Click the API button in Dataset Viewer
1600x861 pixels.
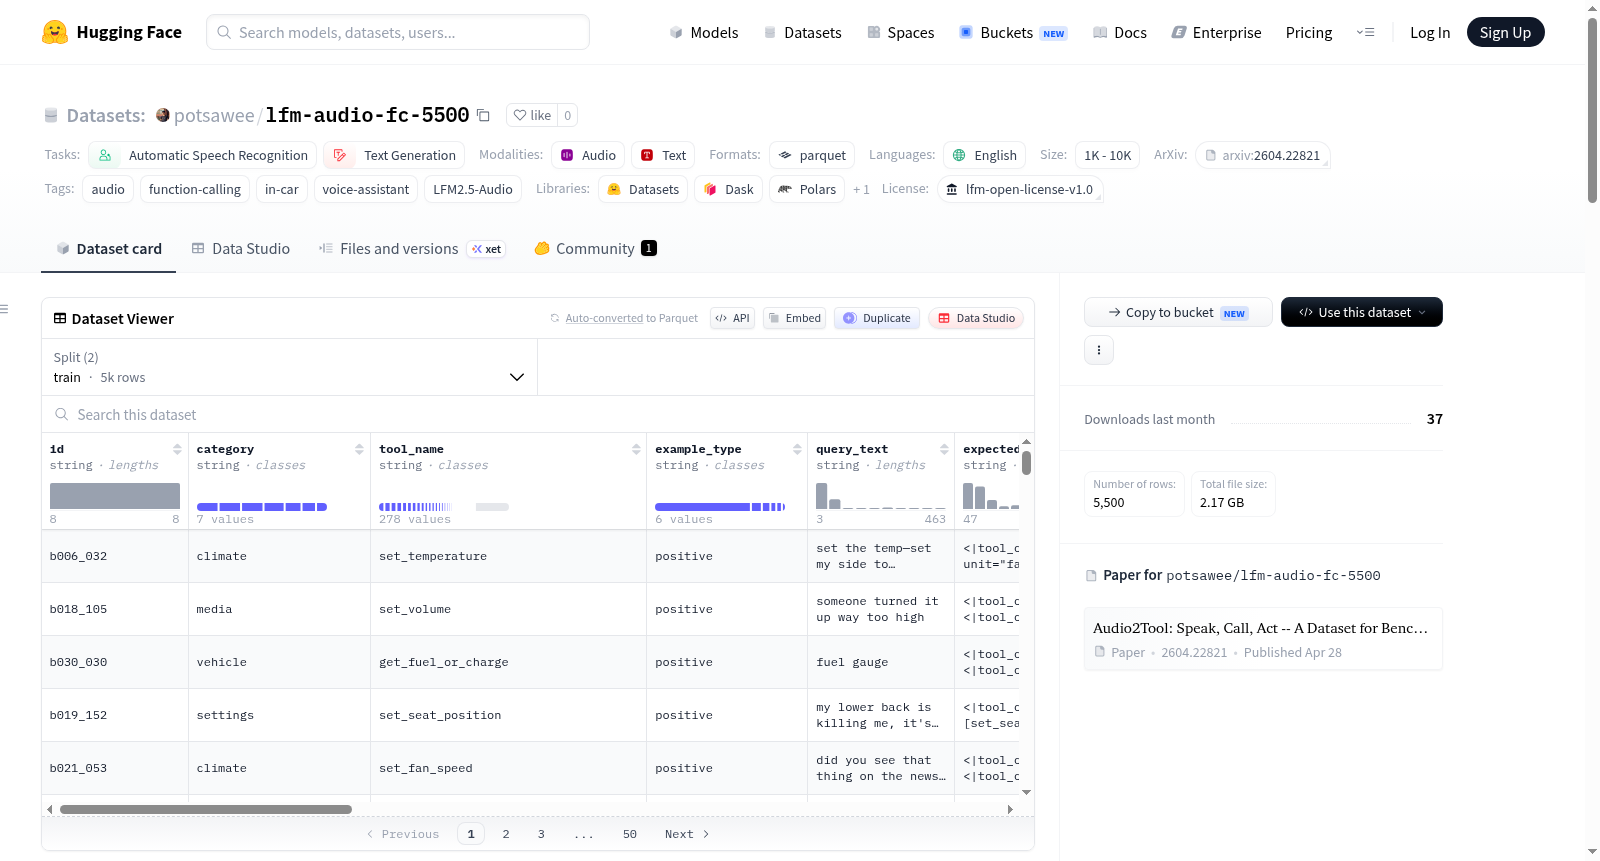tap(732, 318)
